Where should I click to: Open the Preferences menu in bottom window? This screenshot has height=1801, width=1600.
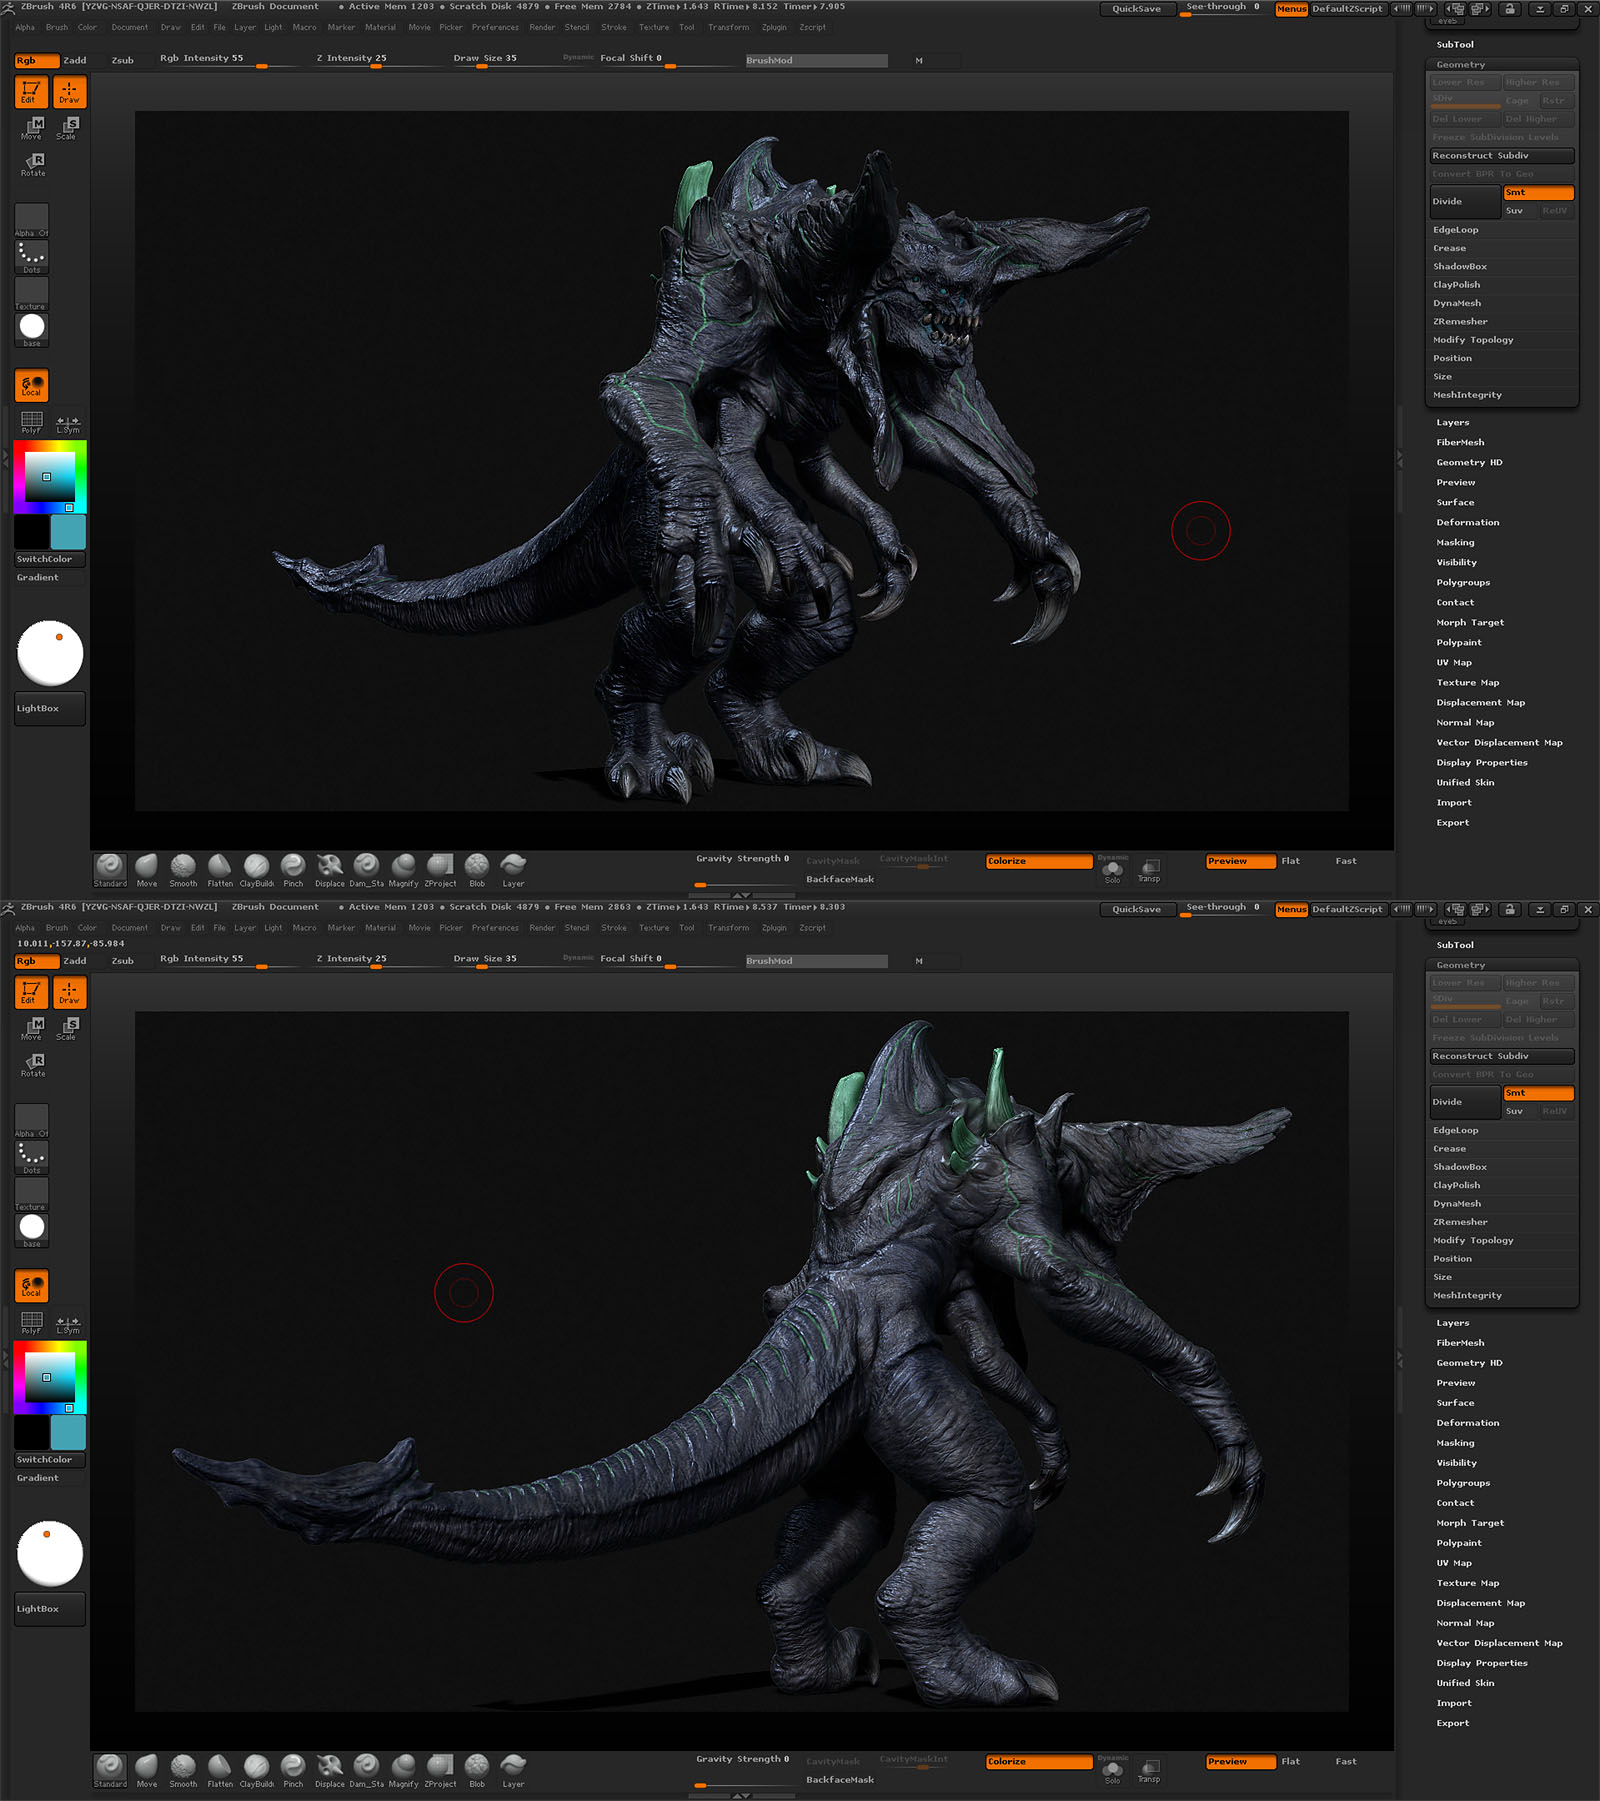point(495,928)
